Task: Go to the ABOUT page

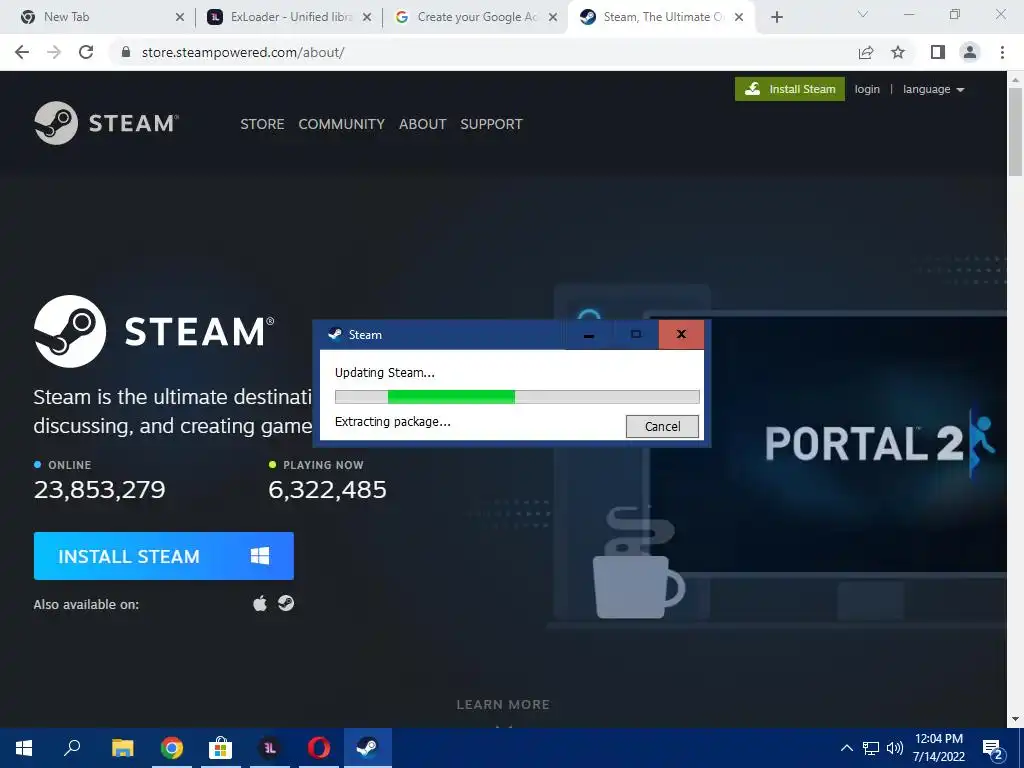Action: (423, 124)
